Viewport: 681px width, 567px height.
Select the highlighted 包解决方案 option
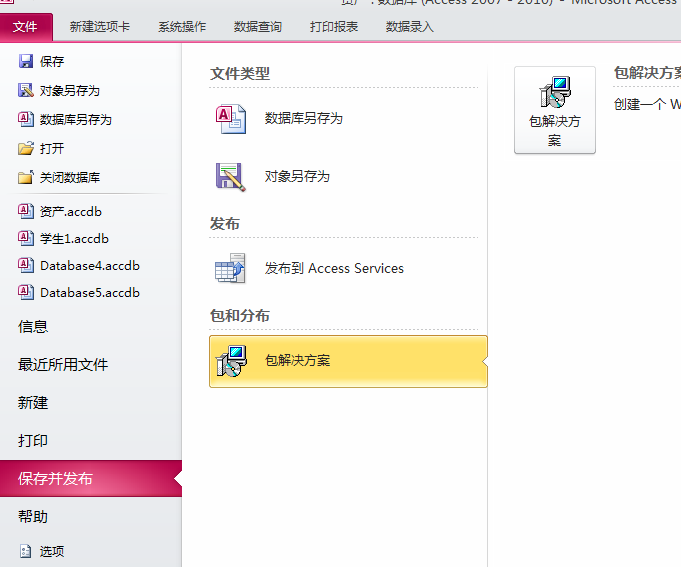click(x=348, y=361)
